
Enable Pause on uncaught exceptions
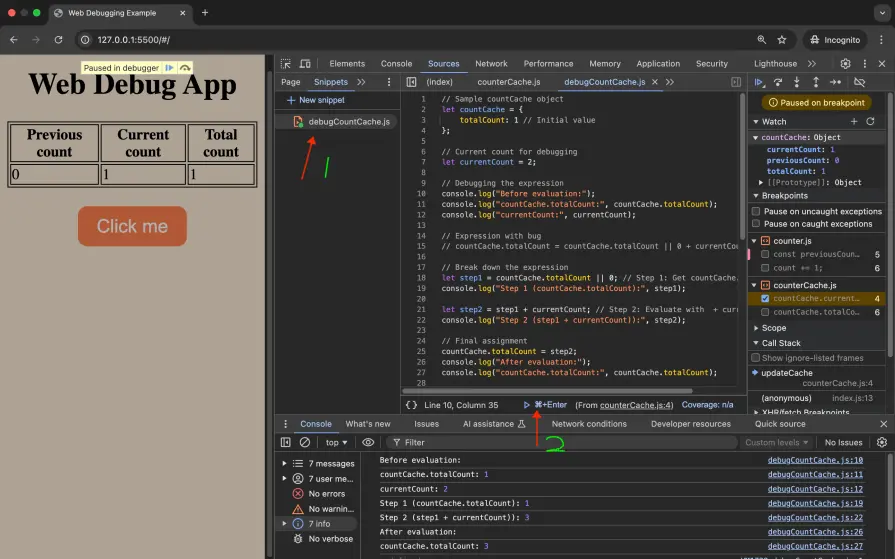point(756,211)
